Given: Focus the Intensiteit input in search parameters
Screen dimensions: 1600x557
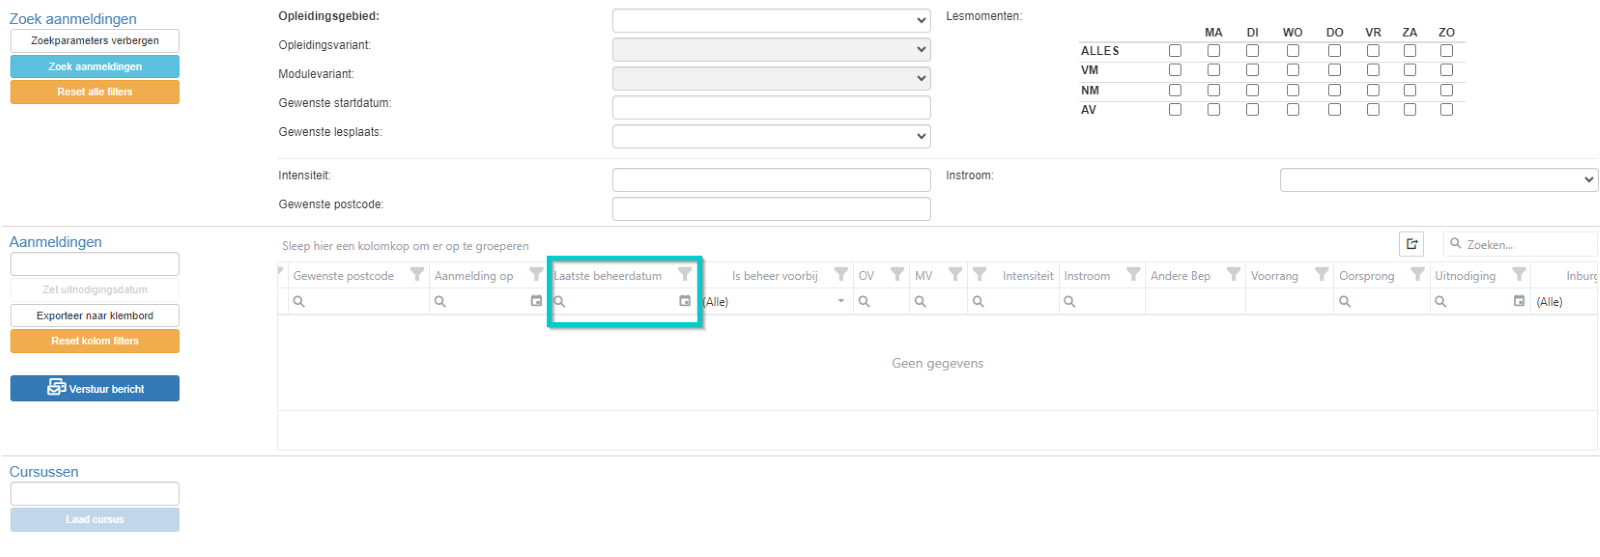Looking at the screenshot, I should click(771, 180).
